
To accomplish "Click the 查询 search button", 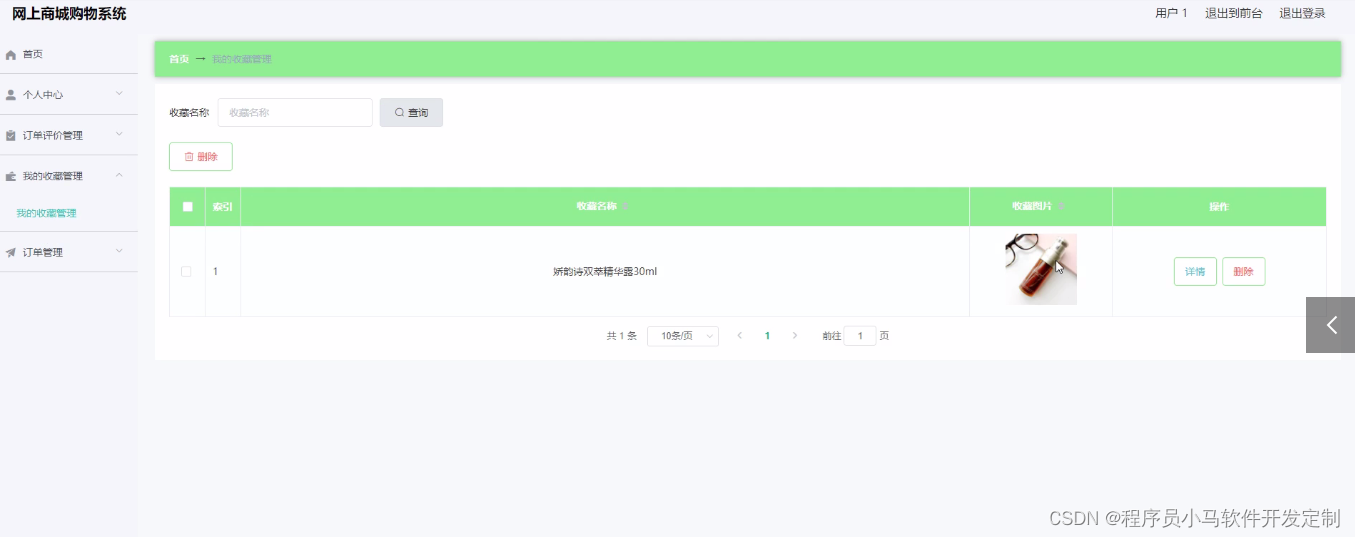I will click(411, 113).
